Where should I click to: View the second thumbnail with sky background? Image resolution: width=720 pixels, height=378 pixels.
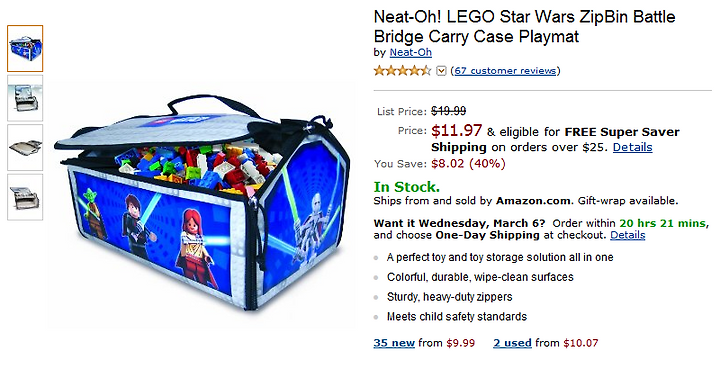coord(25,98)
